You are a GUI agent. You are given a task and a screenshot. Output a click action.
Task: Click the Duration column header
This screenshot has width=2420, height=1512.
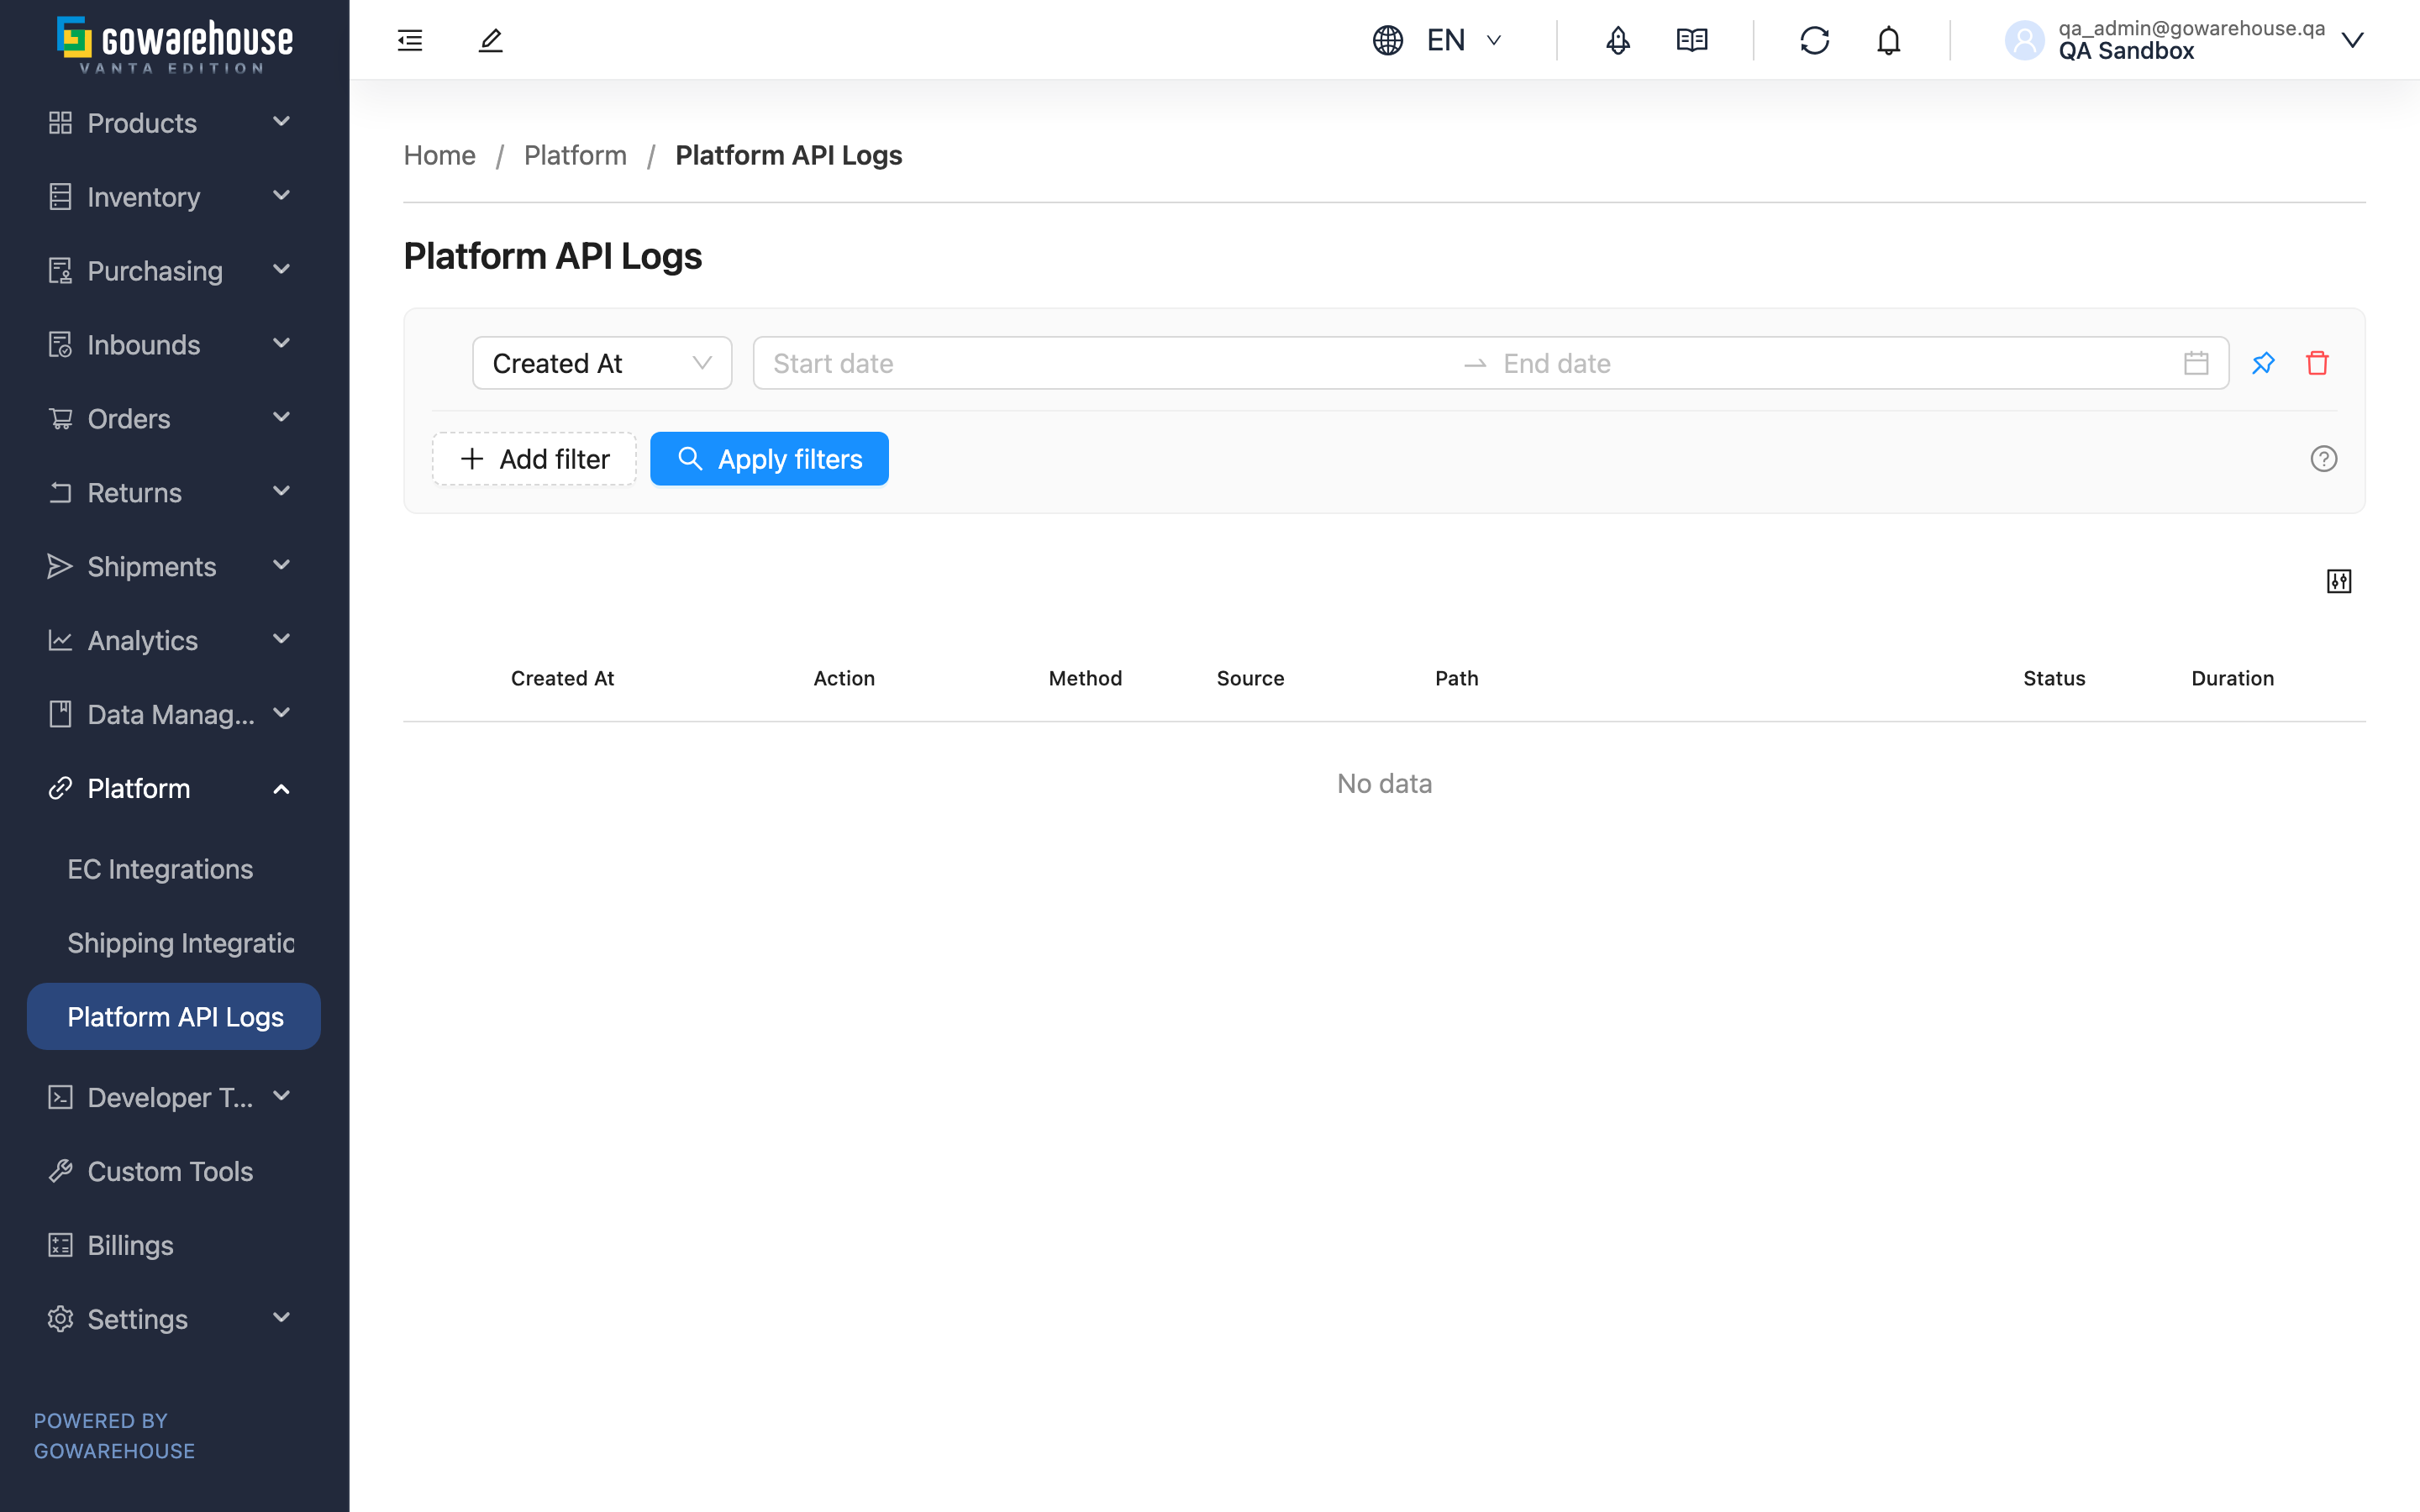(x=2232, y=678)
